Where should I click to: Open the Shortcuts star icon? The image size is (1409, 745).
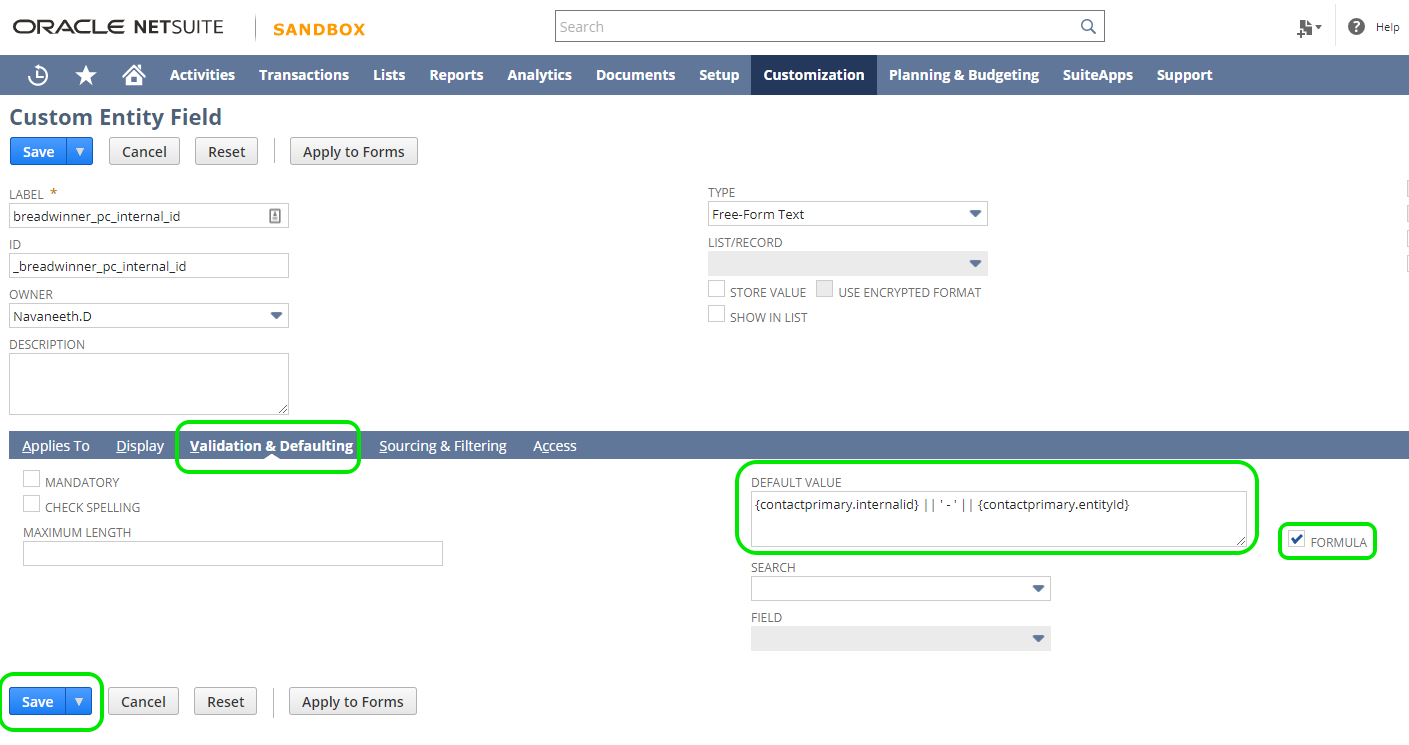click(86, 75)
